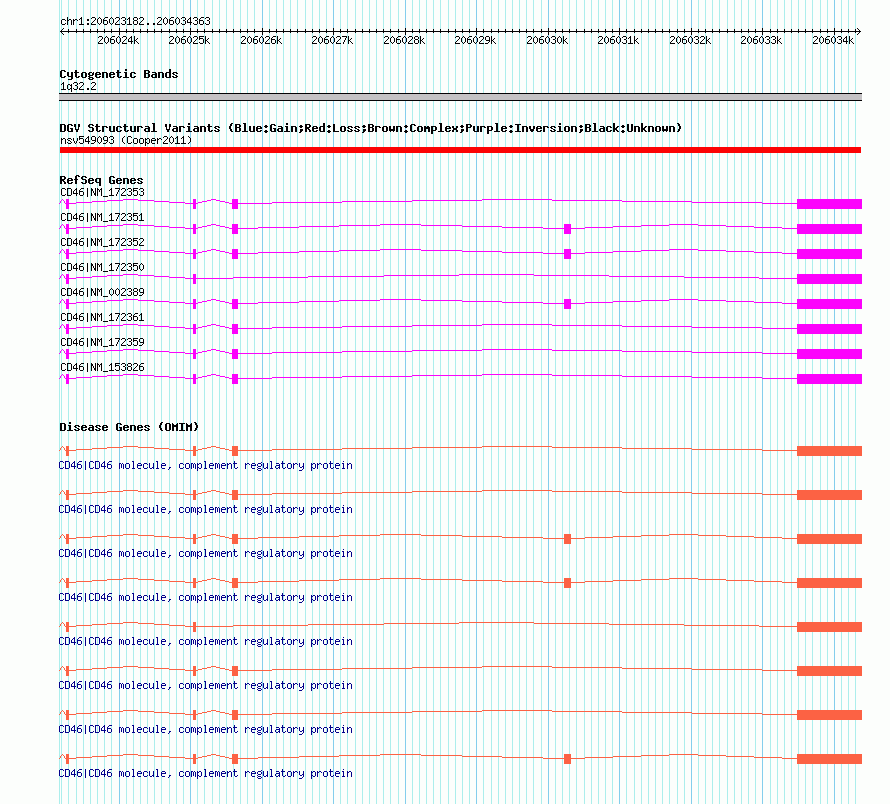The height and width of the screenshot is (804, 890).
Task: Click NM_002389's small exon near 206030k
Action: coord(567,304)
